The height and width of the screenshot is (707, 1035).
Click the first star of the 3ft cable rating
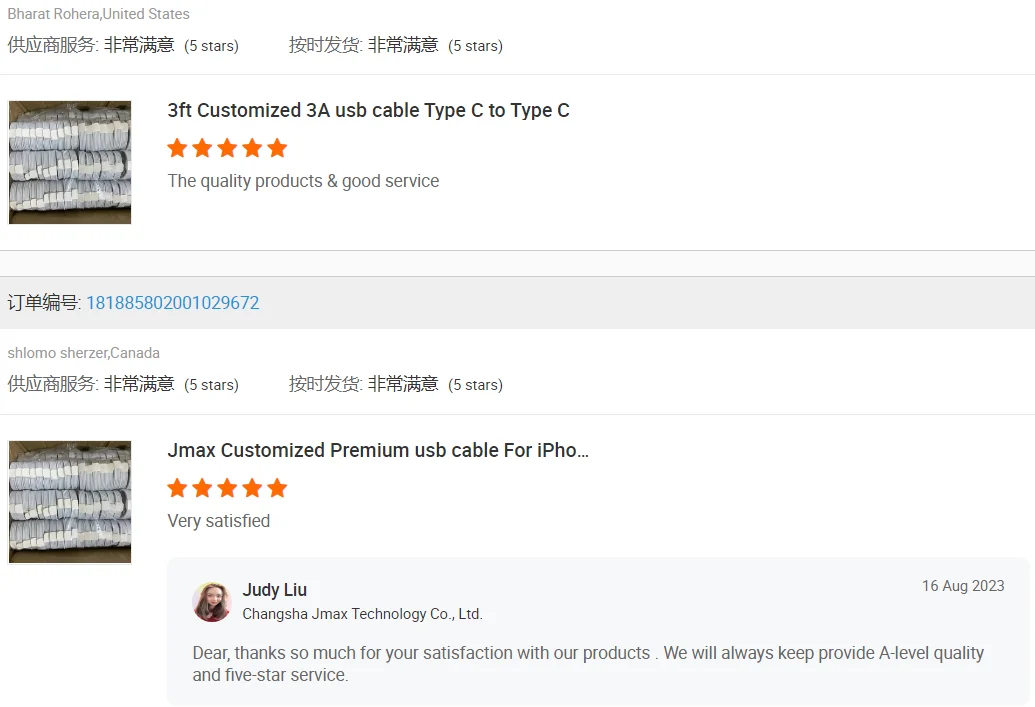pyautogui.click(x=177, y=149)
